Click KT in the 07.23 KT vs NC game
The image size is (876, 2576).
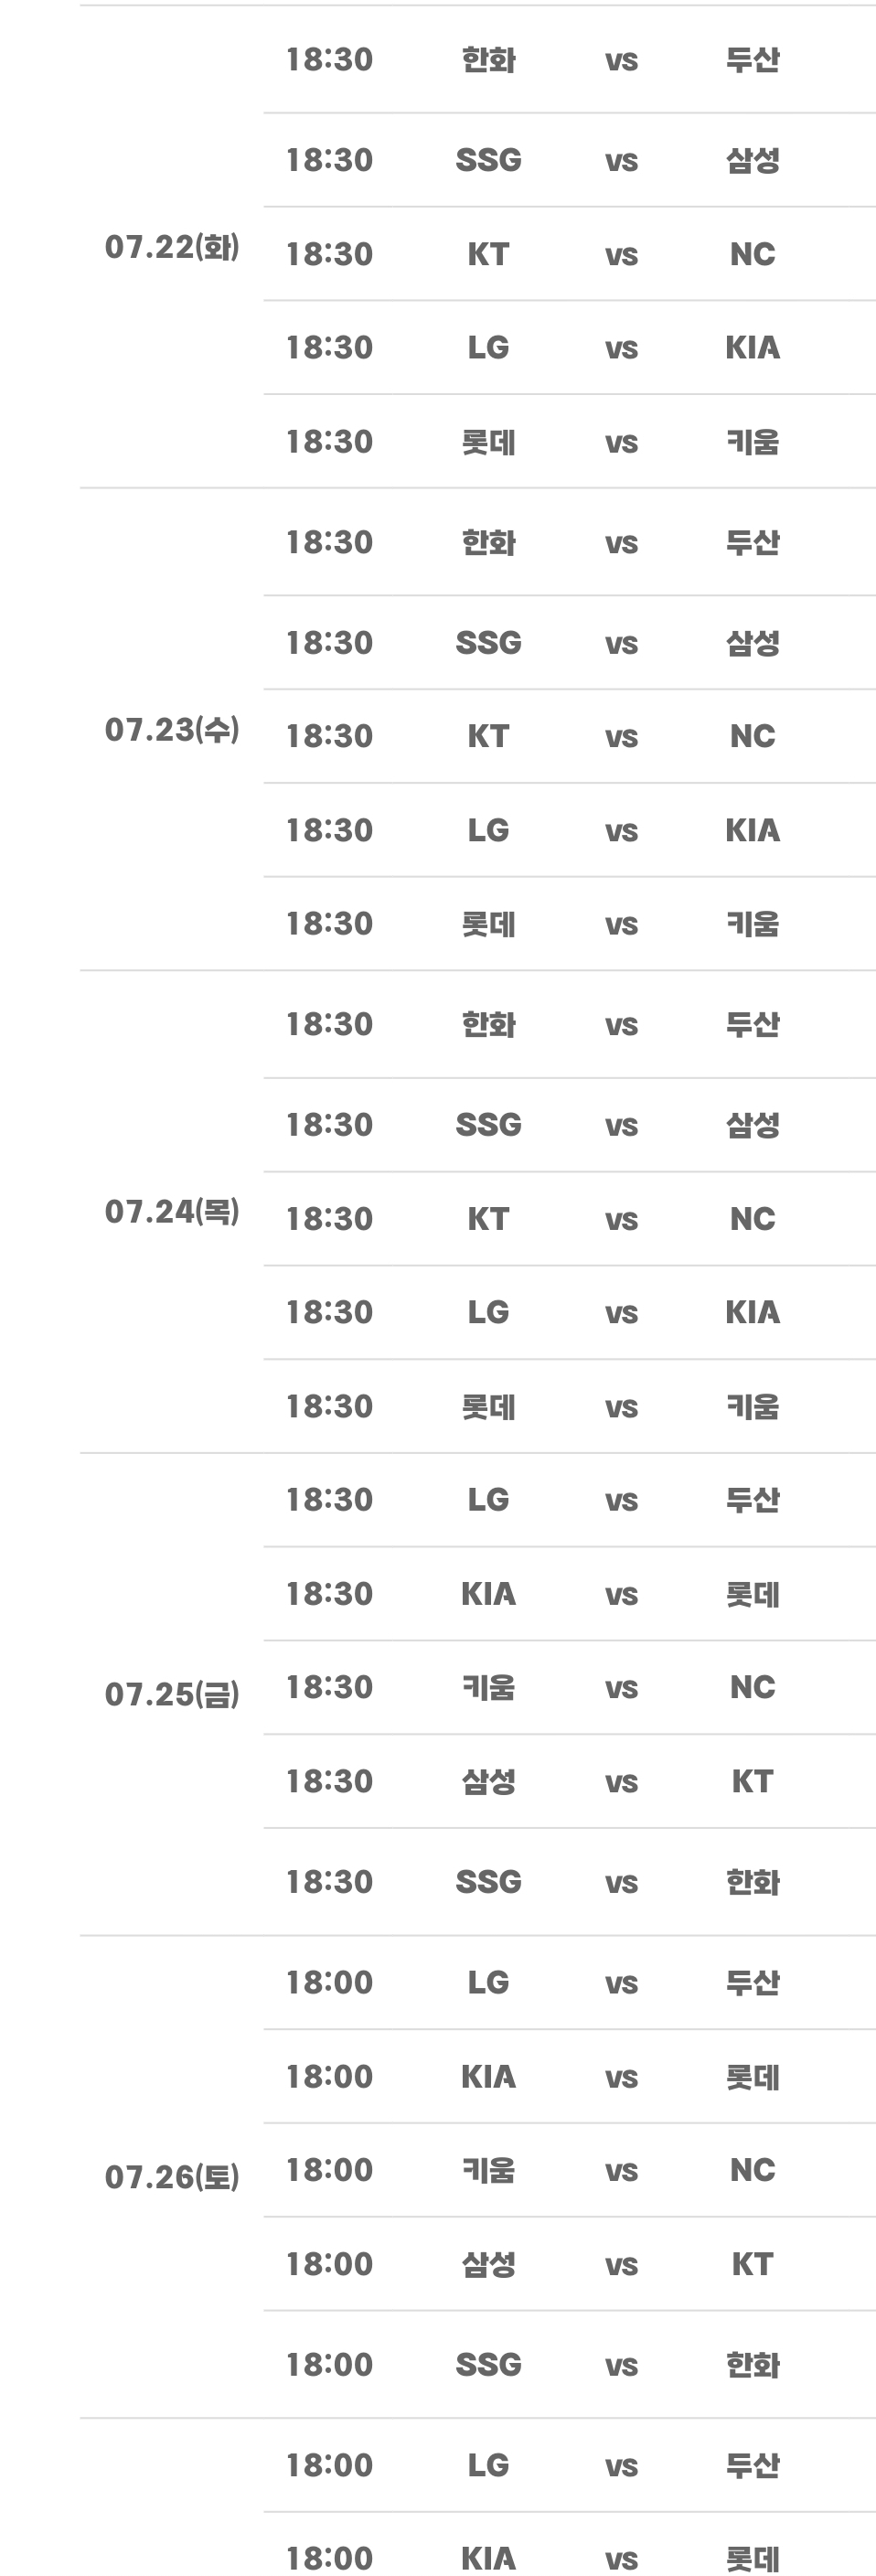click(488, 736)
